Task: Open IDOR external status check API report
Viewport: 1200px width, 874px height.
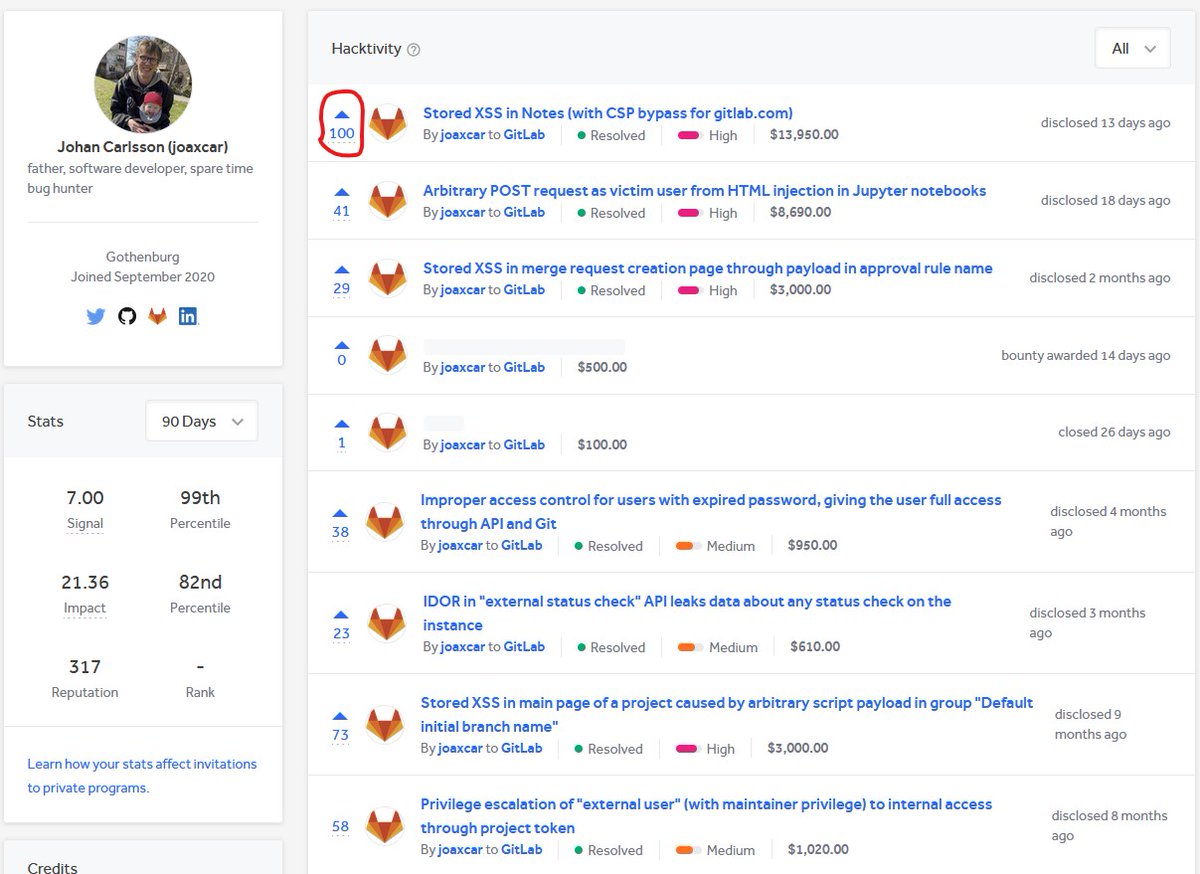Action: click(x=687, y=613)
